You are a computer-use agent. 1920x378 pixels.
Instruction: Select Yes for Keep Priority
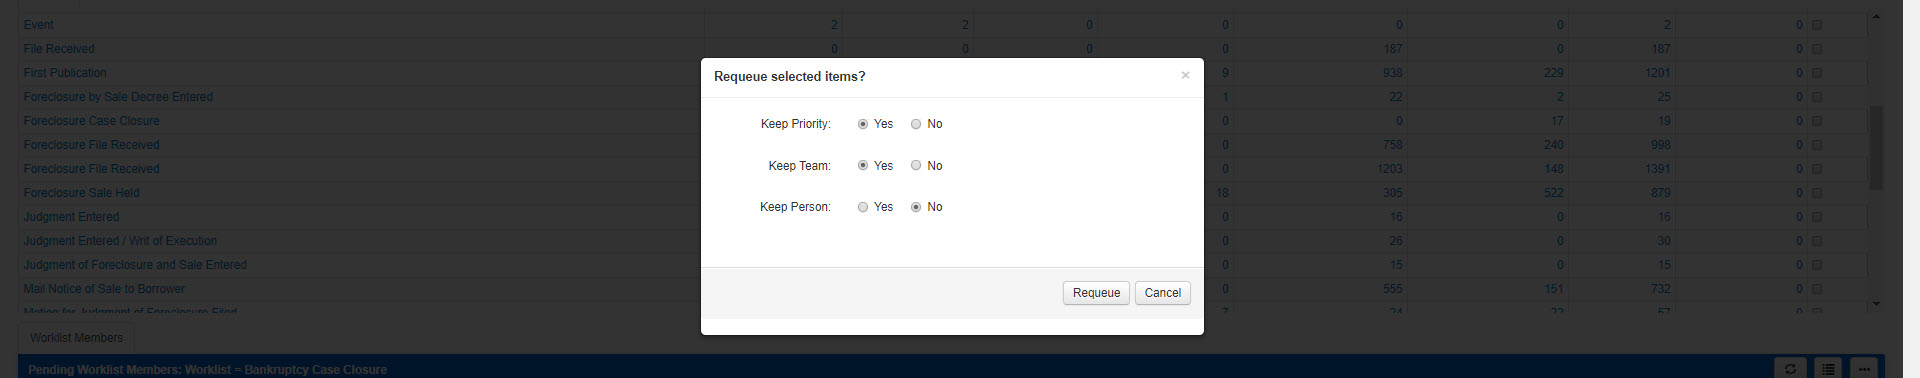[x=863, y=124]
